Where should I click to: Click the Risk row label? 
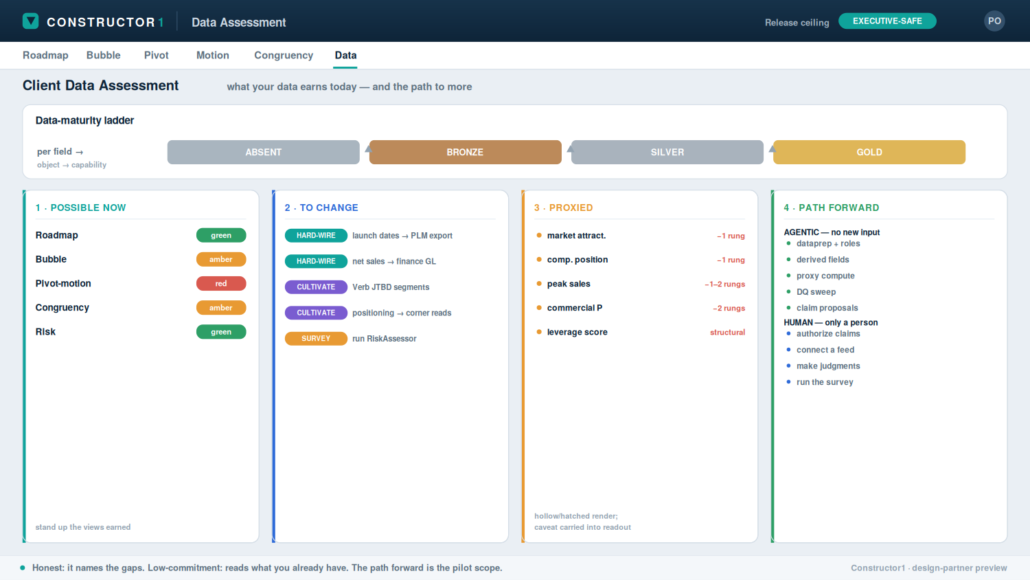click(x=45, y=332)
